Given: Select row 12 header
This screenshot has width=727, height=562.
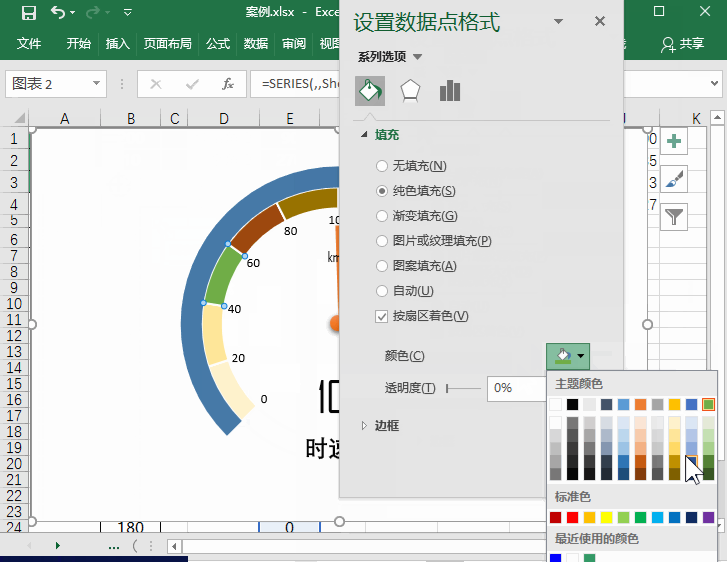Looking at the screenshot, I should (14, 336).
